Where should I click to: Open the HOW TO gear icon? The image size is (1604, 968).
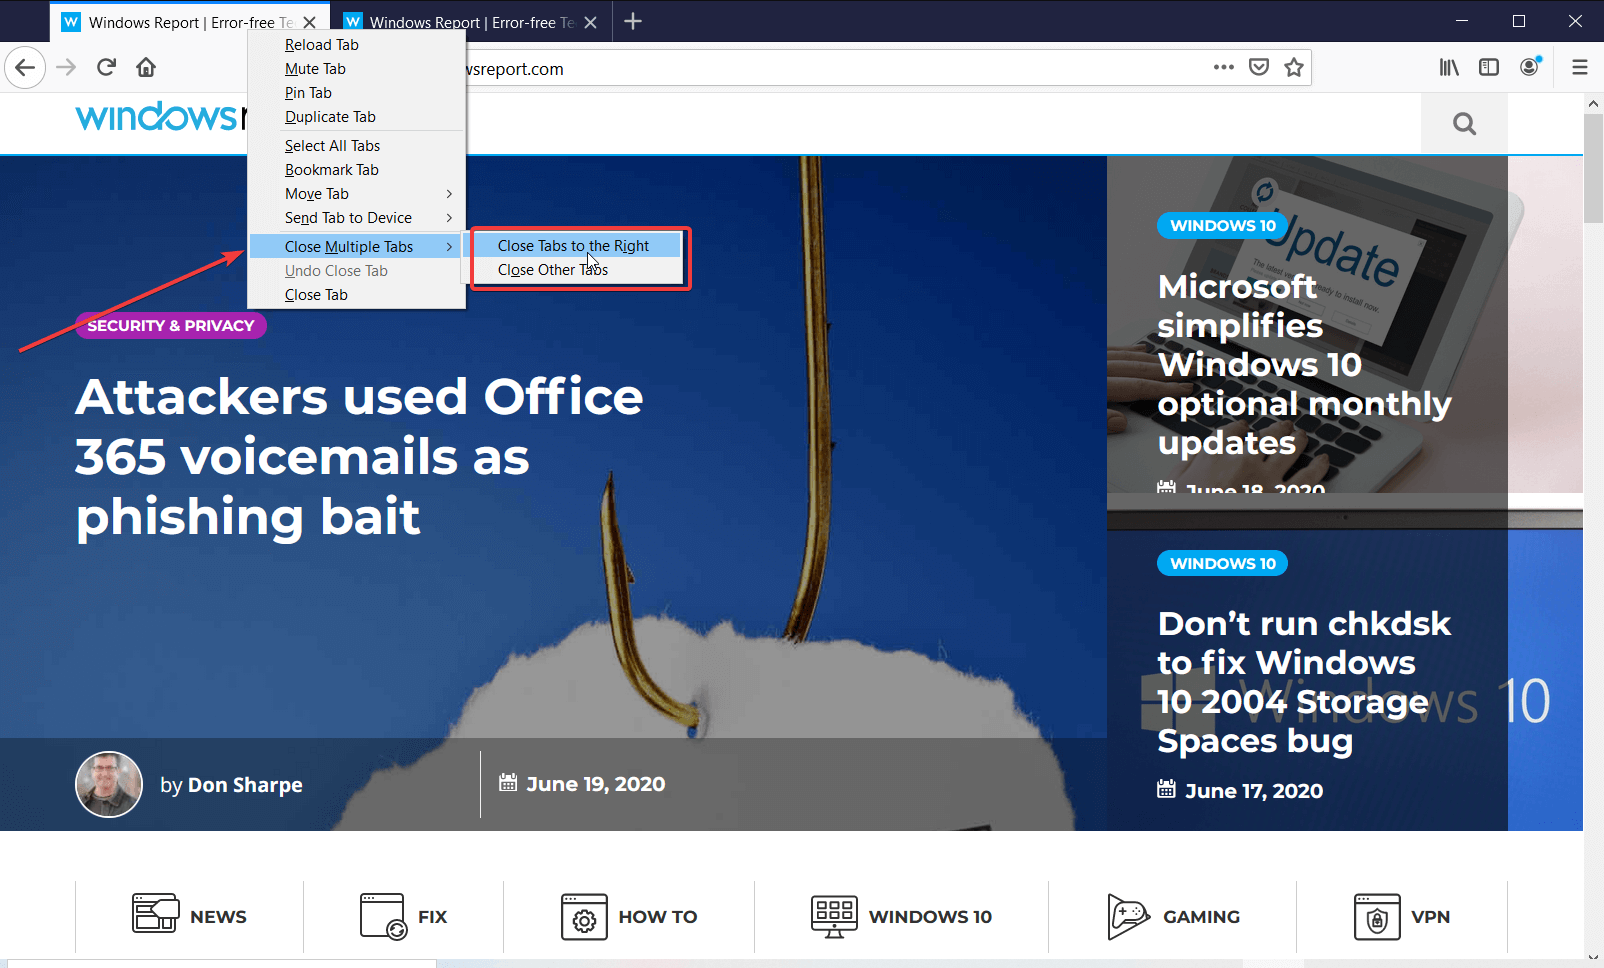(x=584, y=916)
